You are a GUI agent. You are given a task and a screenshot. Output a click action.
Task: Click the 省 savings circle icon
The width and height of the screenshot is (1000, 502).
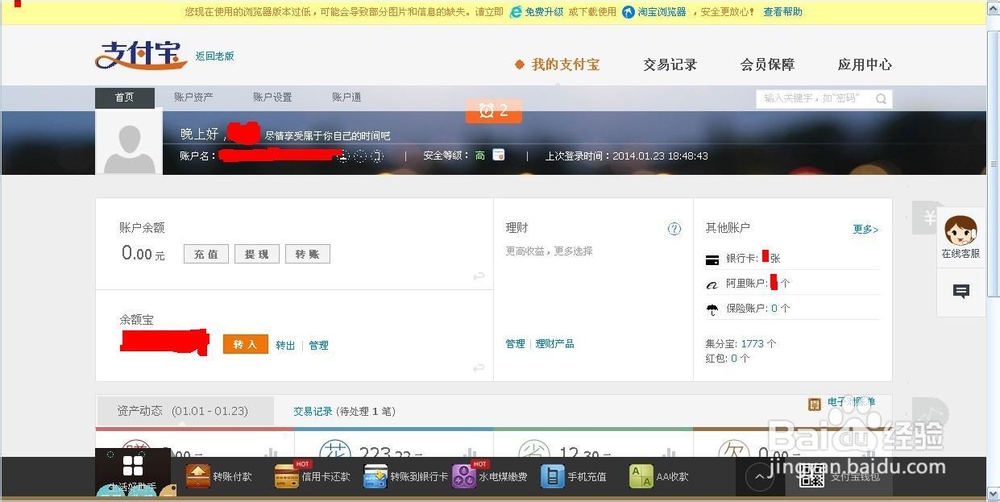click(534, 448)
